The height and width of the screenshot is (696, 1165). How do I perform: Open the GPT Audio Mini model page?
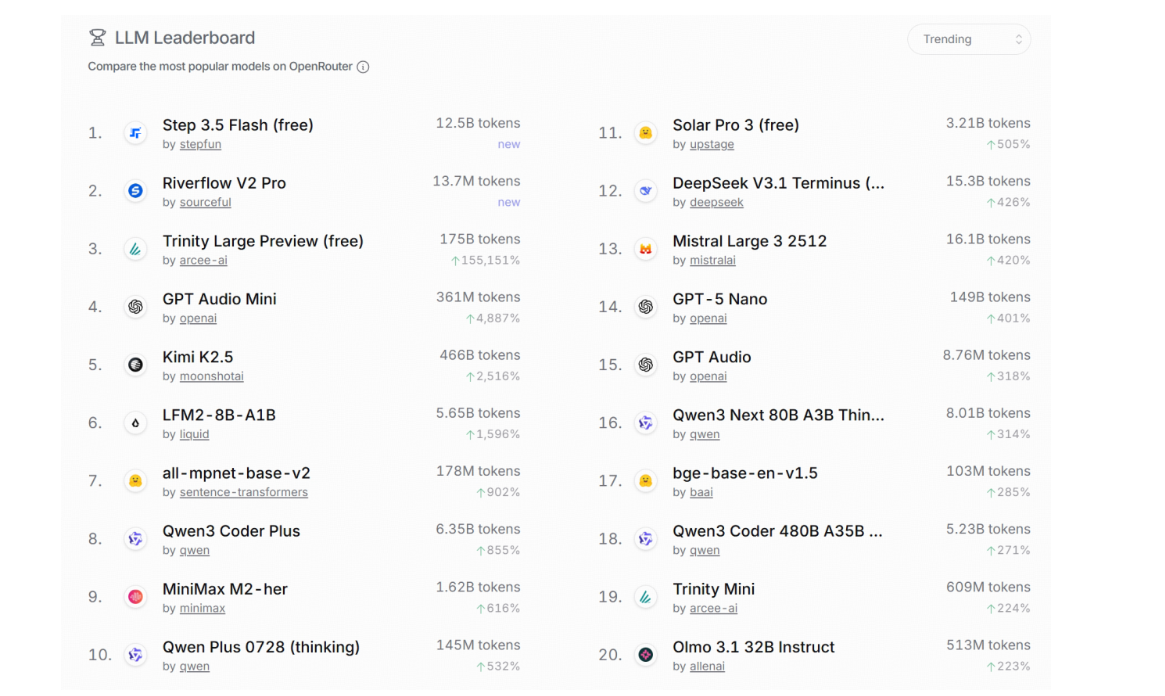(219, 299)
